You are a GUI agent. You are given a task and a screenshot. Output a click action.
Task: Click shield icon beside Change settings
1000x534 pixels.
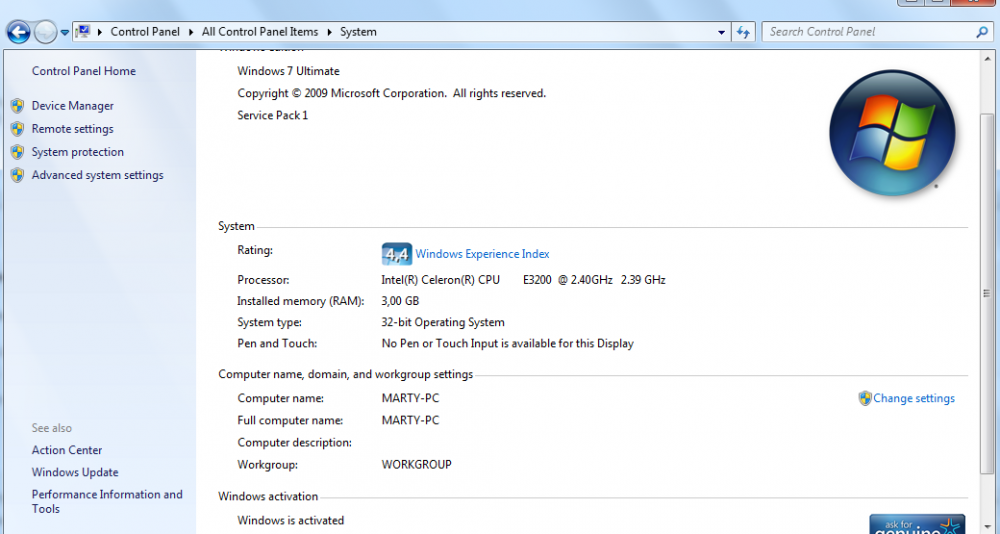(x=865, y=398)
